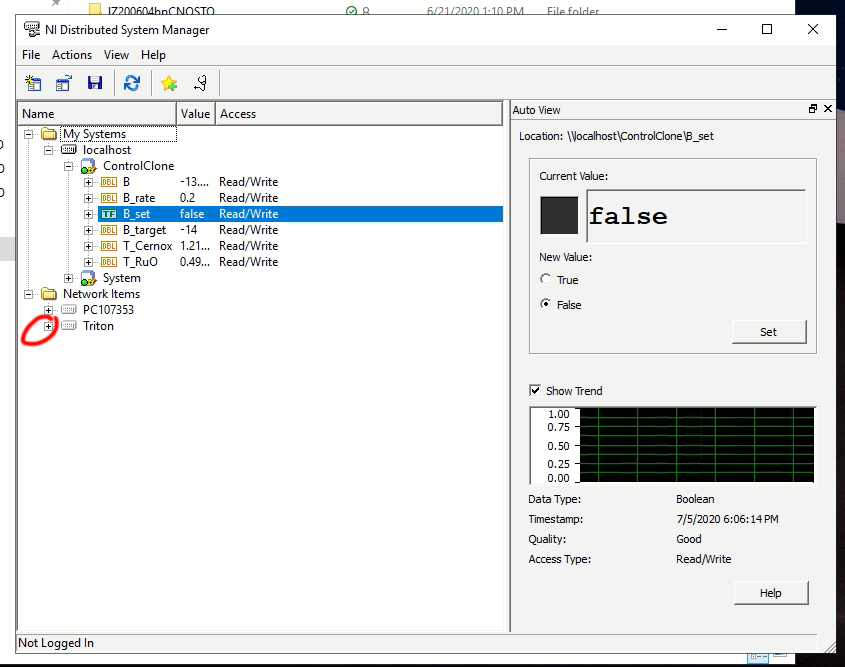Click the timestamp 7/5/2020 6:06:14 PM
This screenshot has height=667, width=845.
[x=728, y=519]
